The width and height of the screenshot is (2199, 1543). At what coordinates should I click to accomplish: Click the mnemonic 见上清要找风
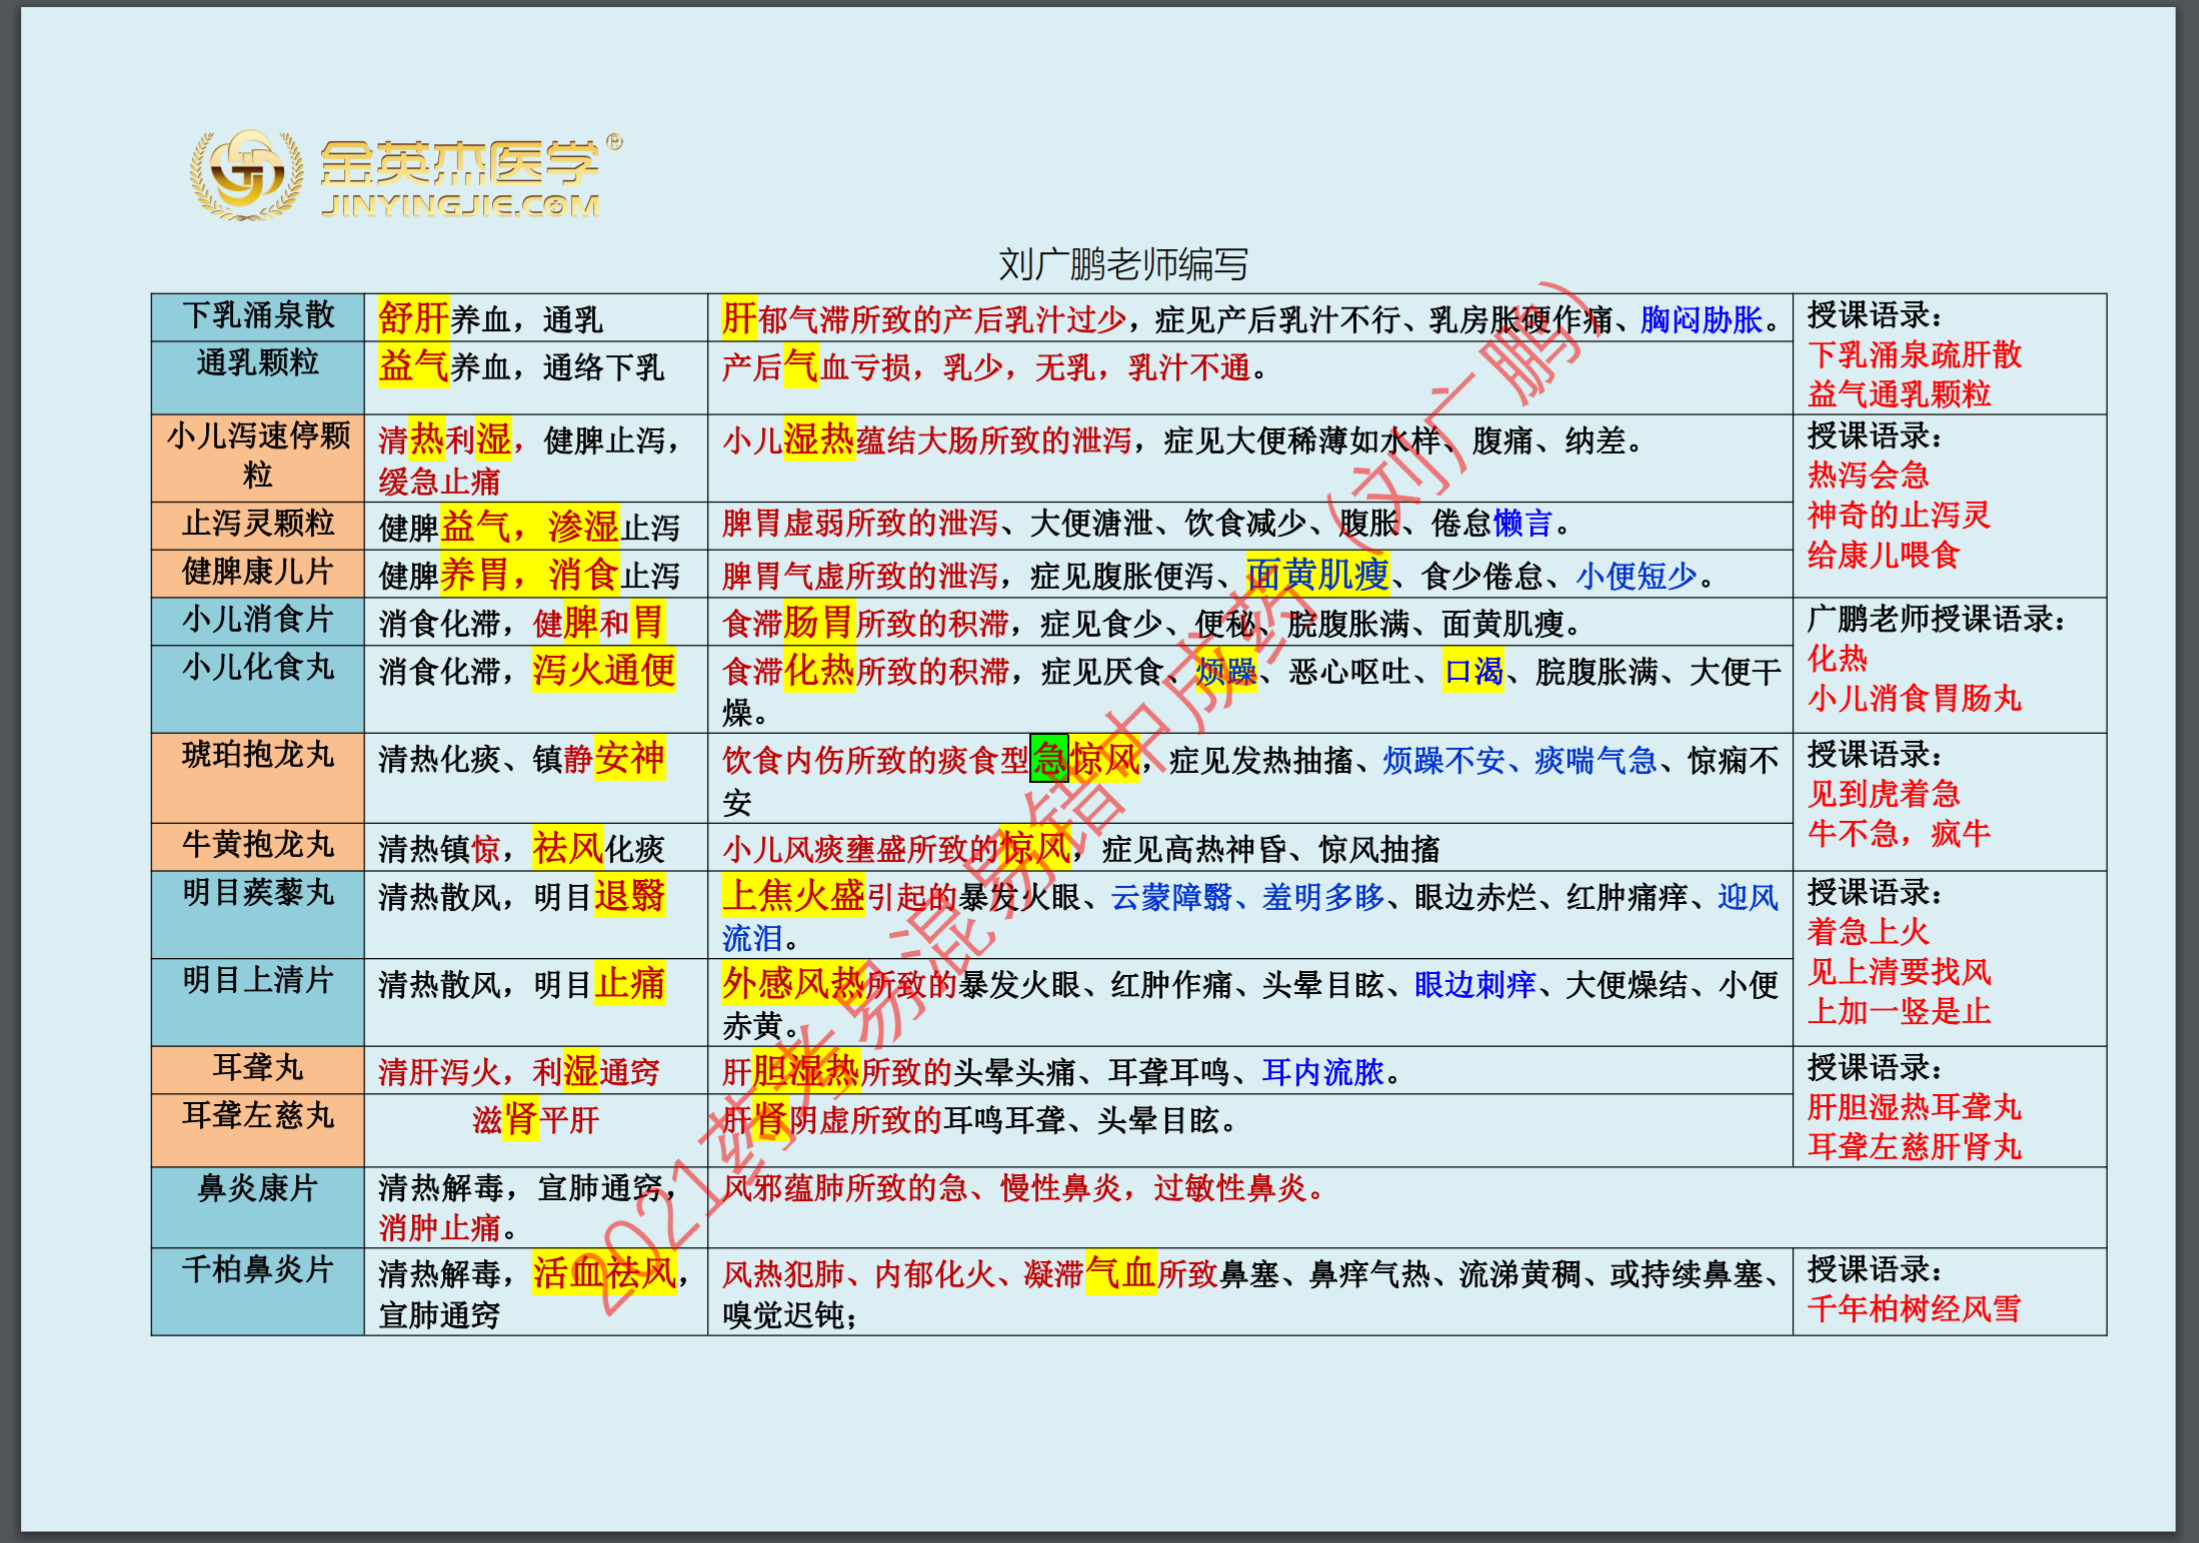point(1899,971)
